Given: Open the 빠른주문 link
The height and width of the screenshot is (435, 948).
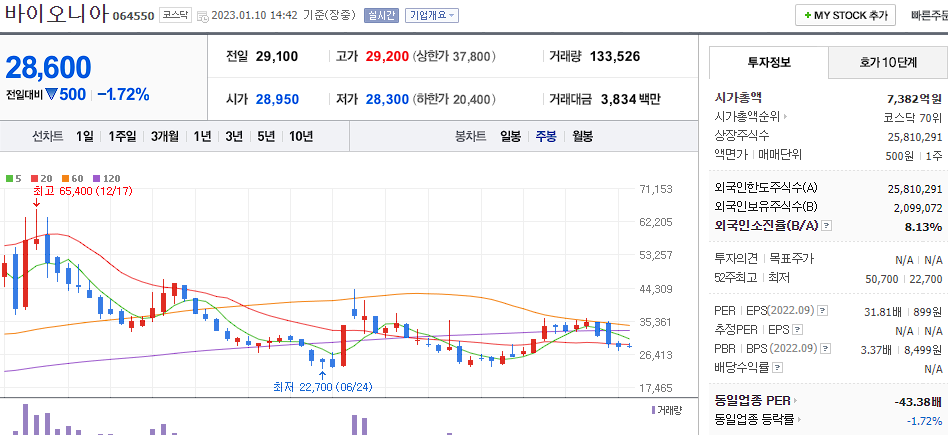Looking at the screenshot, I should pyautogui.click(x=929, y=16).
